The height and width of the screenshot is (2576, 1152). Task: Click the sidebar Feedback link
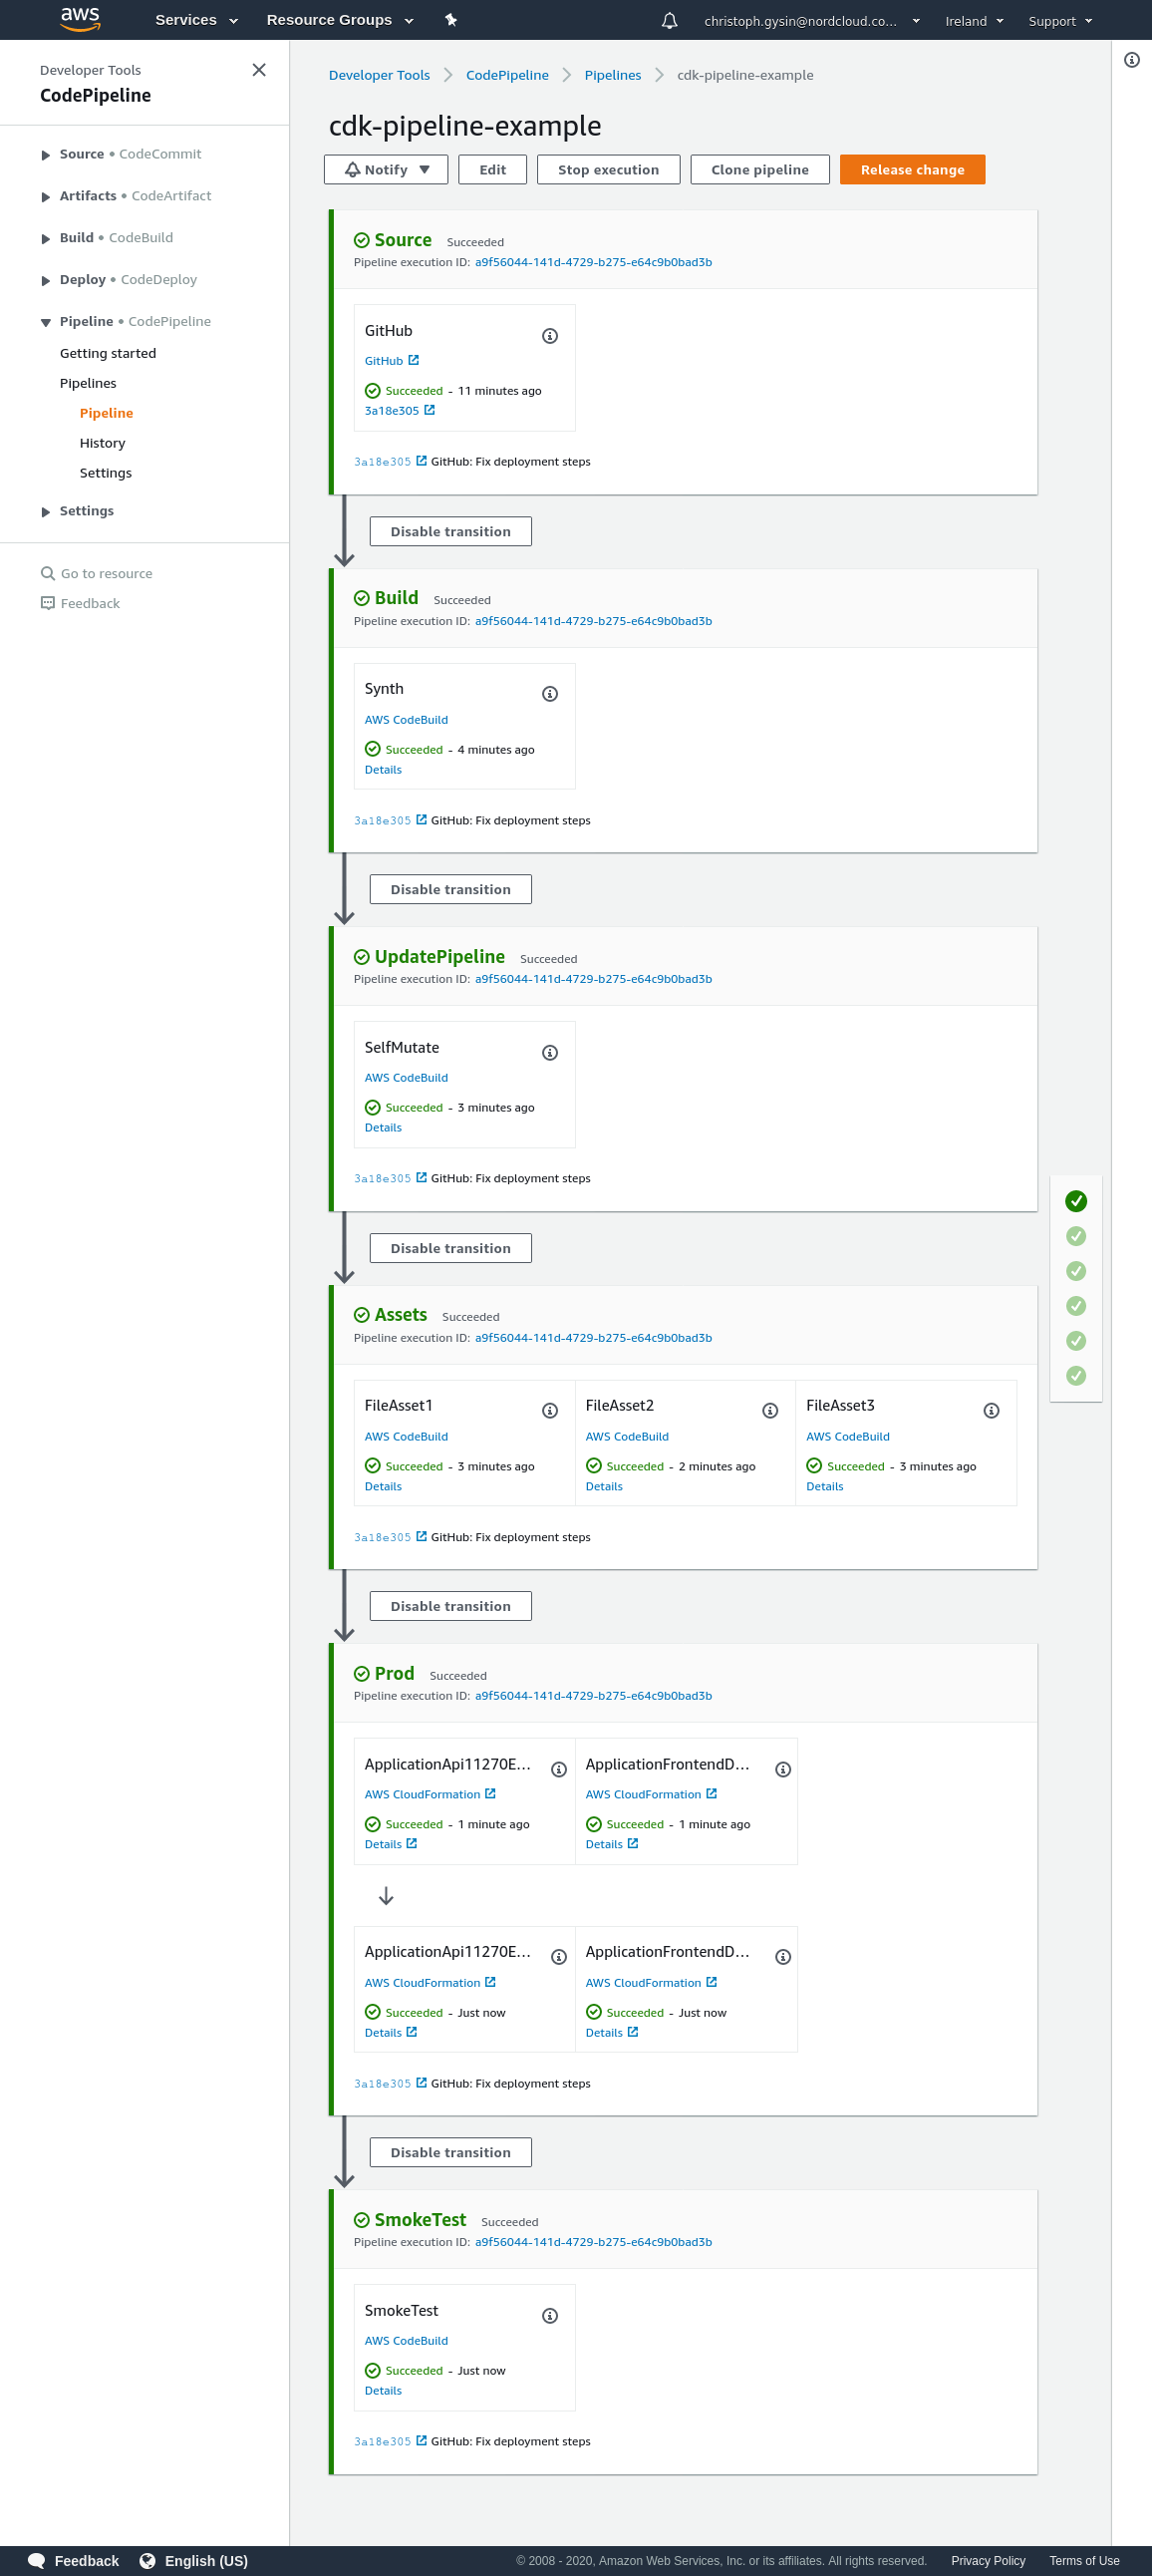coord(80,604)
